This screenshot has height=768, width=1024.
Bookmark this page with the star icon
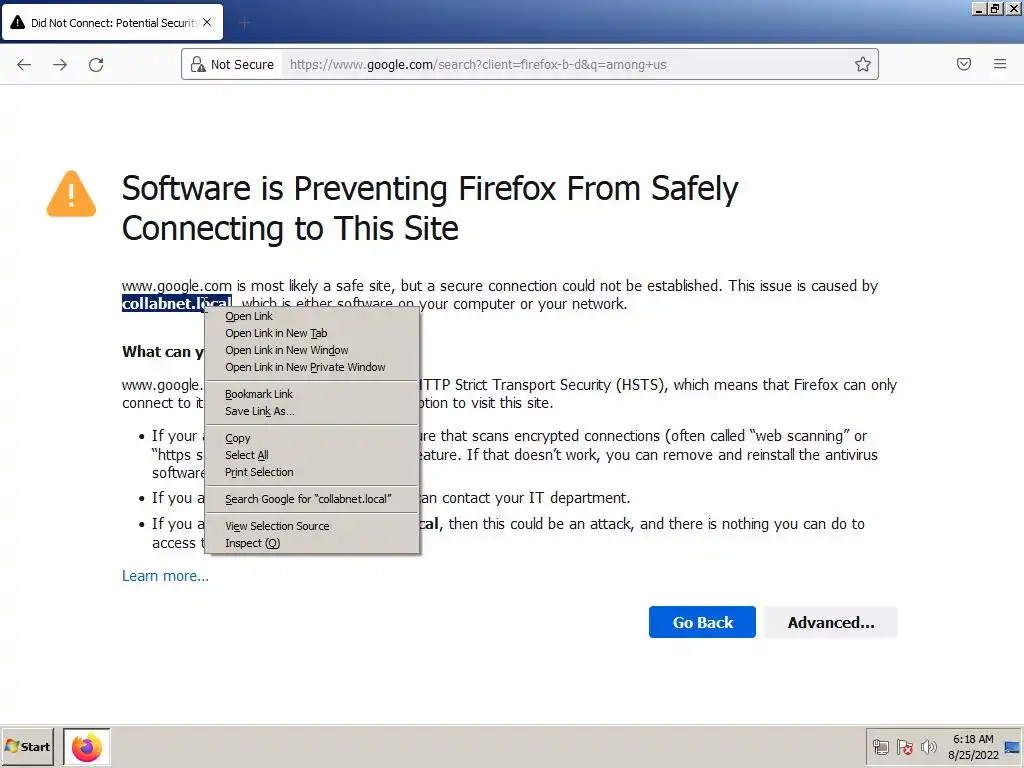point(863,64)
